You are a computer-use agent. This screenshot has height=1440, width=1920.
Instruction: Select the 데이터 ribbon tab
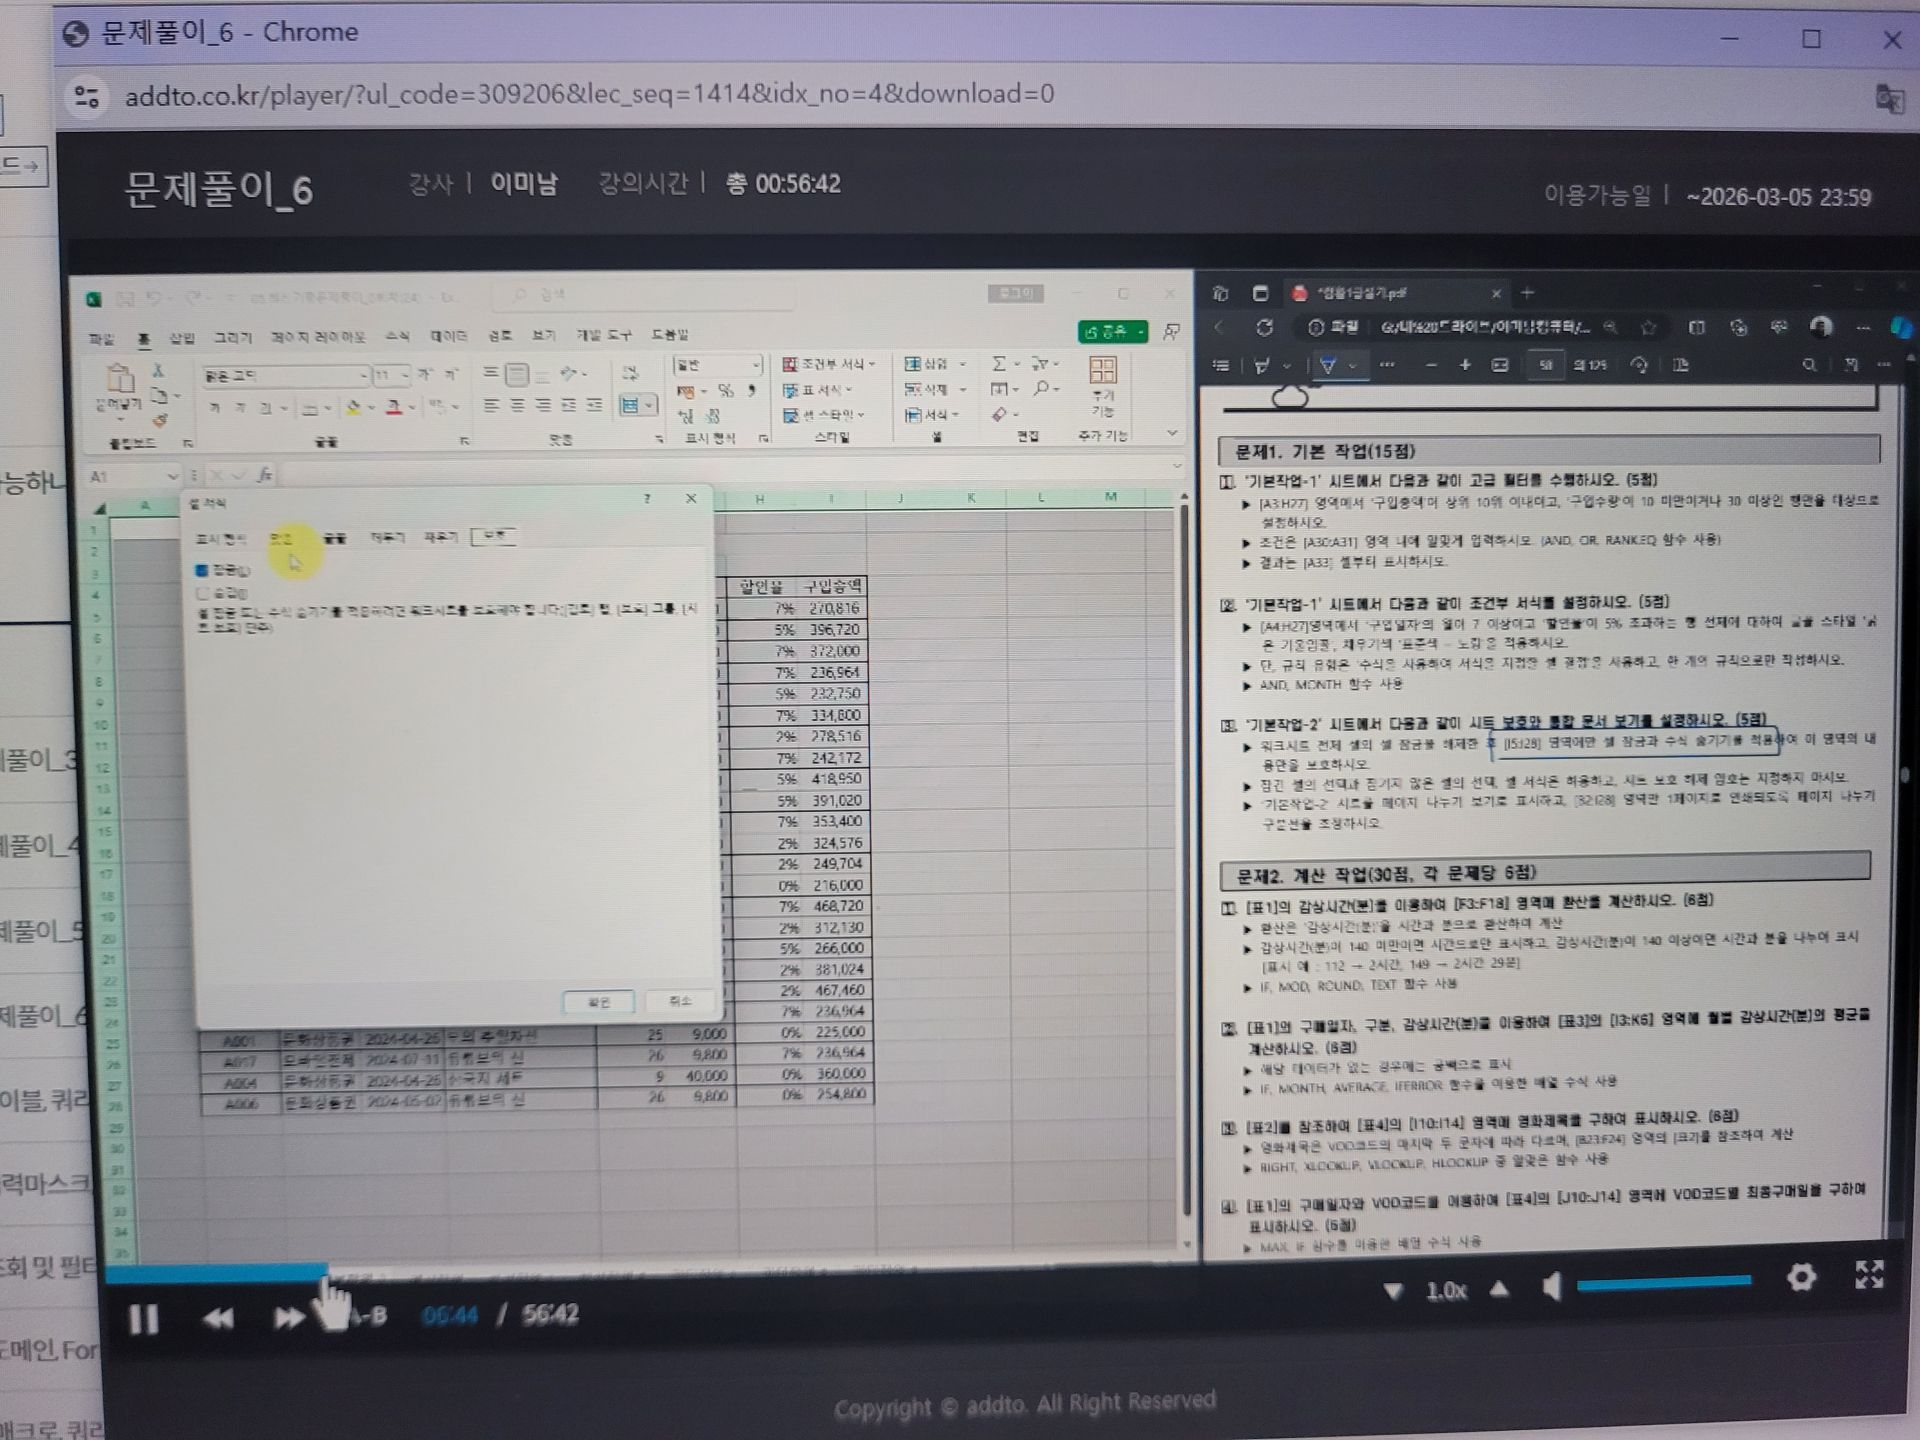(448, 336)
